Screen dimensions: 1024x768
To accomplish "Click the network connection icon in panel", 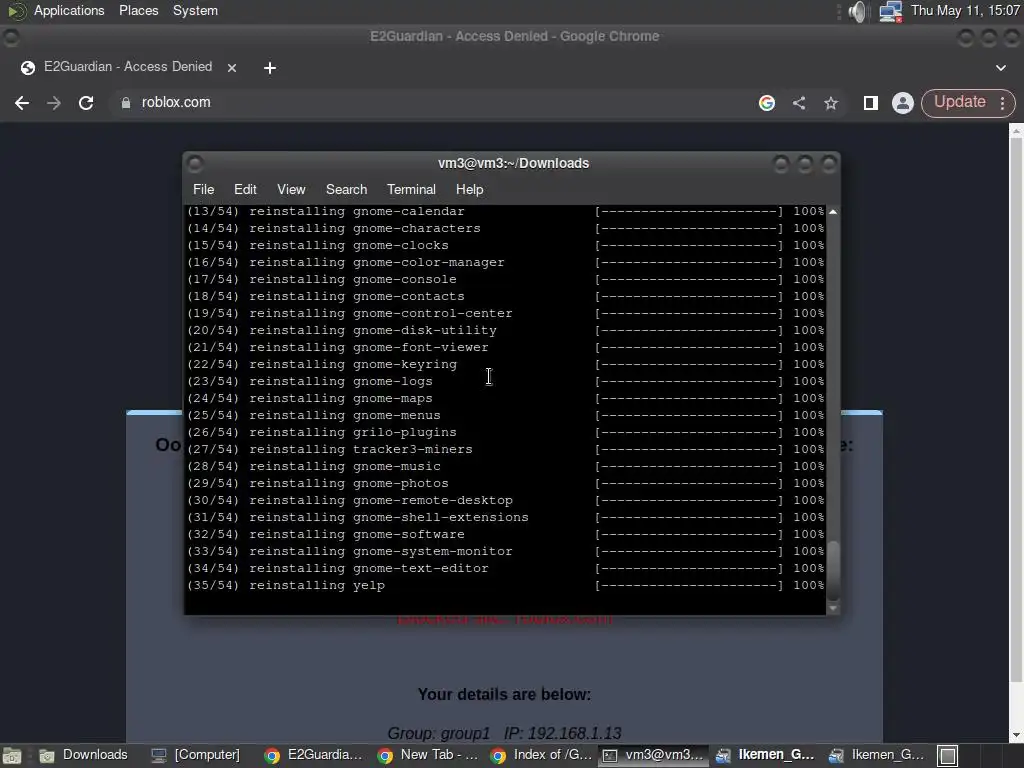I will click(x=890, y=11).
